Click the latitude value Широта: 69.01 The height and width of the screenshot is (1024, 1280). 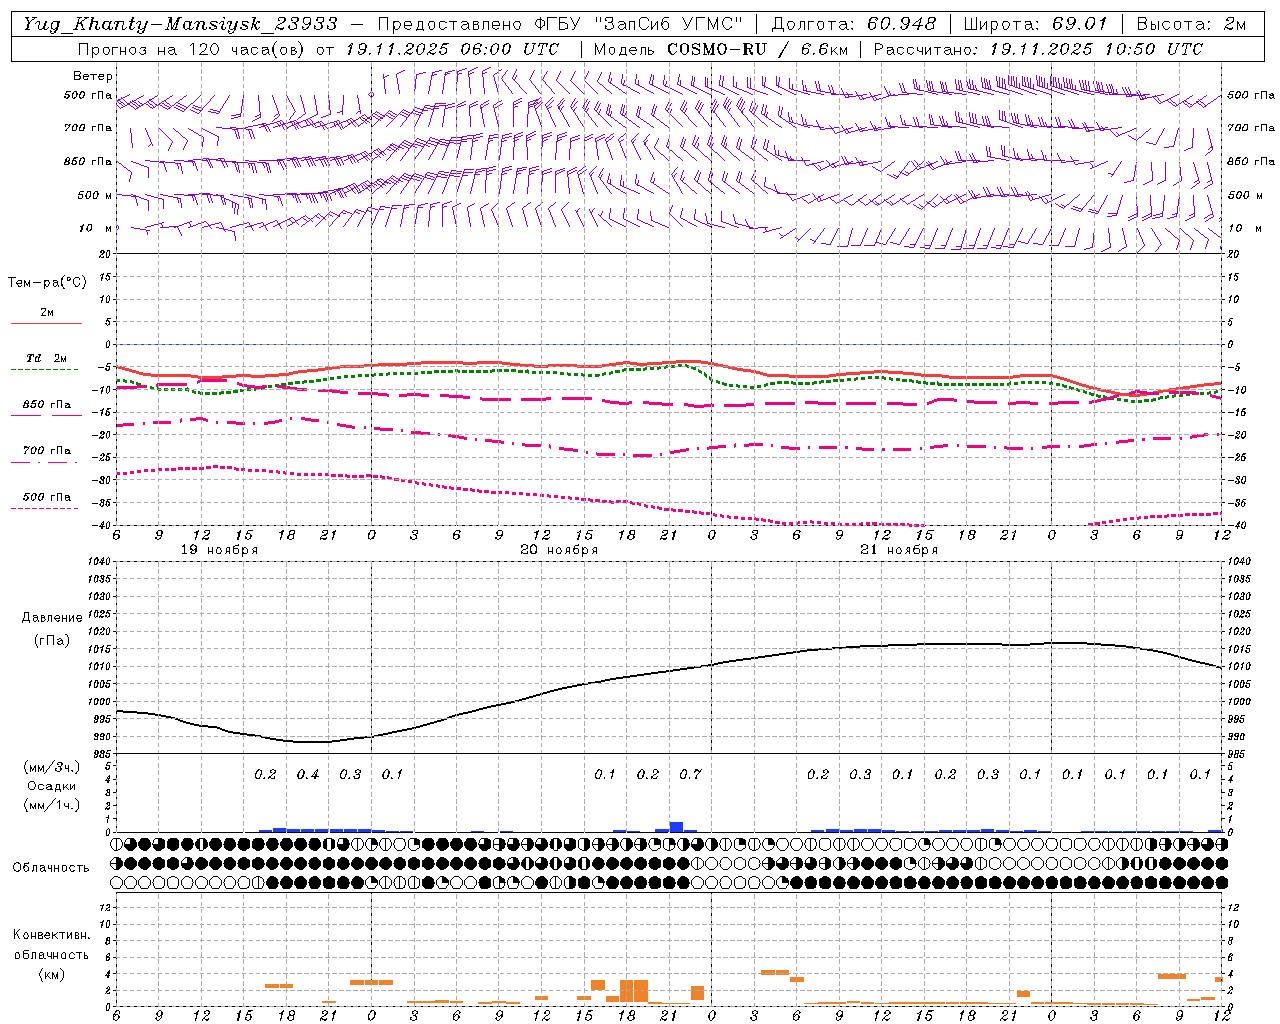coord(1035,24)
